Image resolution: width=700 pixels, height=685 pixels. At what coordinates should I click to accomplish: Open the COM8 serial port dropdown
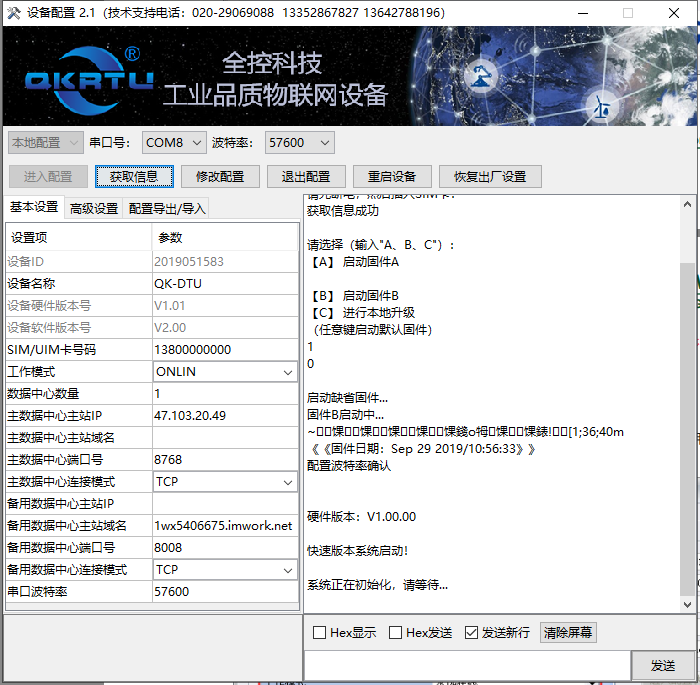[x=174, y=143]
